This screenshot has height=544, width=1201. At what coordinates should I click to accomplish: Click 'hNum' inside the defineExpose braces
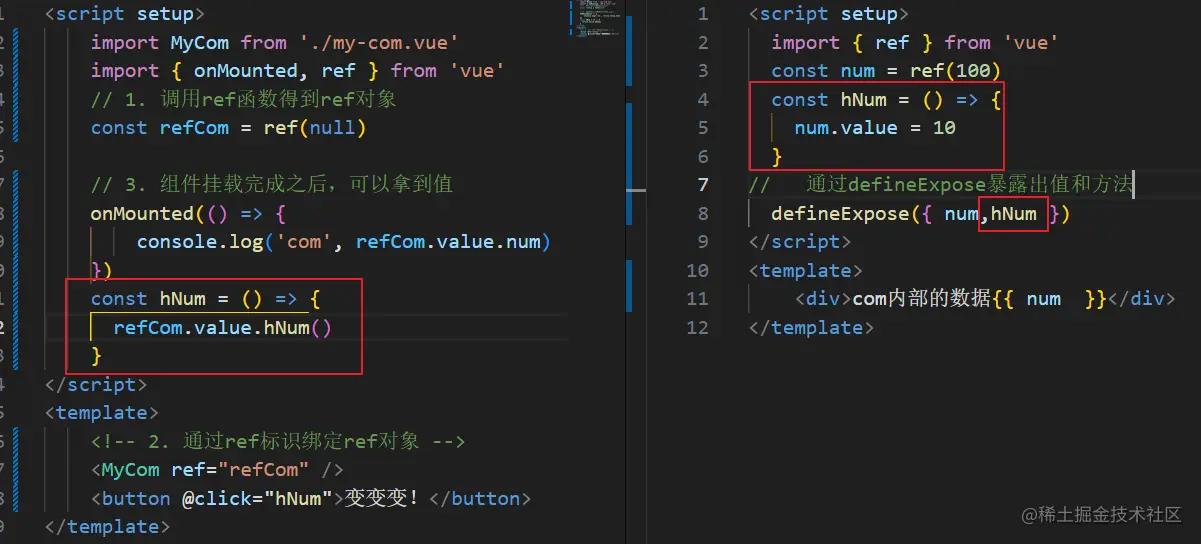point(1013,213)
